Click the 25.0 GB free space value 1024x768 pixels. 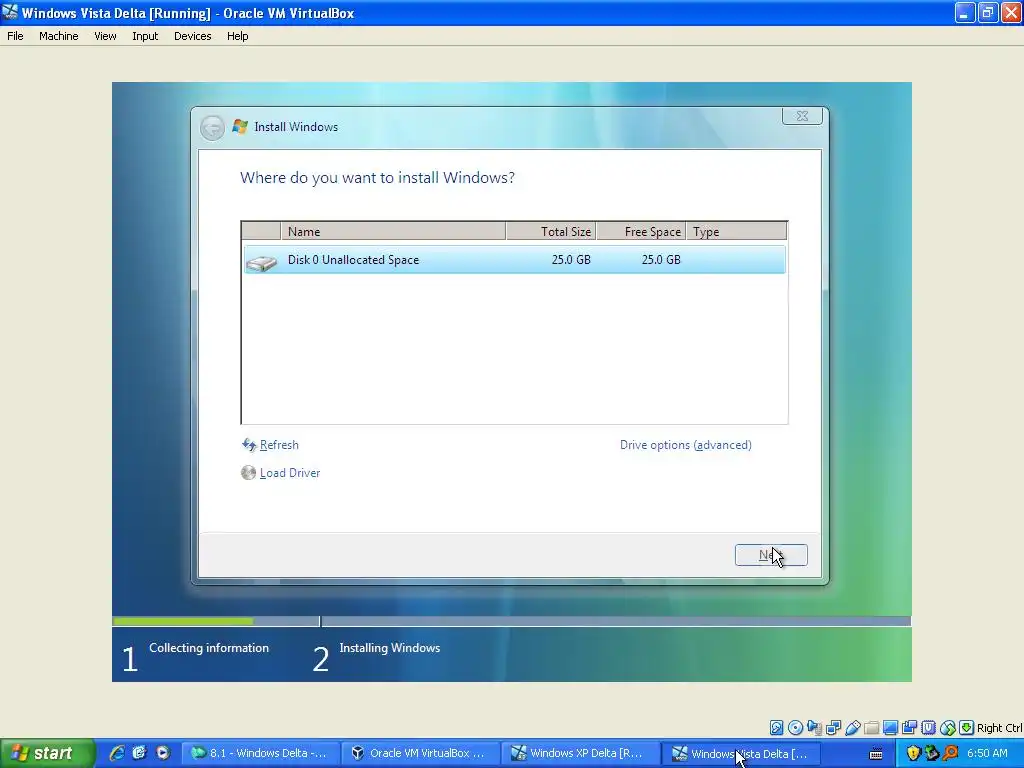[x=661, y=260]
